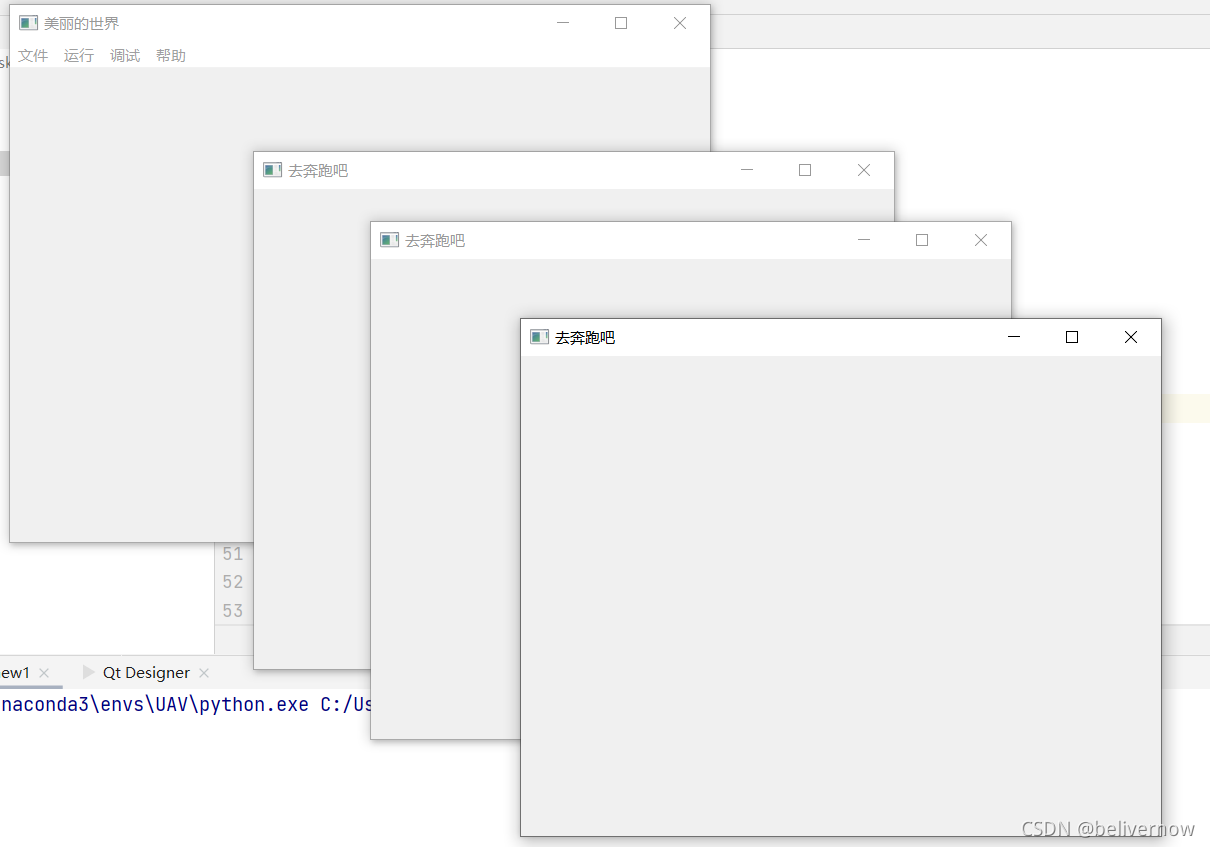The image size is (1210, 847).
Task: Maximize the rearmost 去奔跑吧 window
Action: [805, 170]
